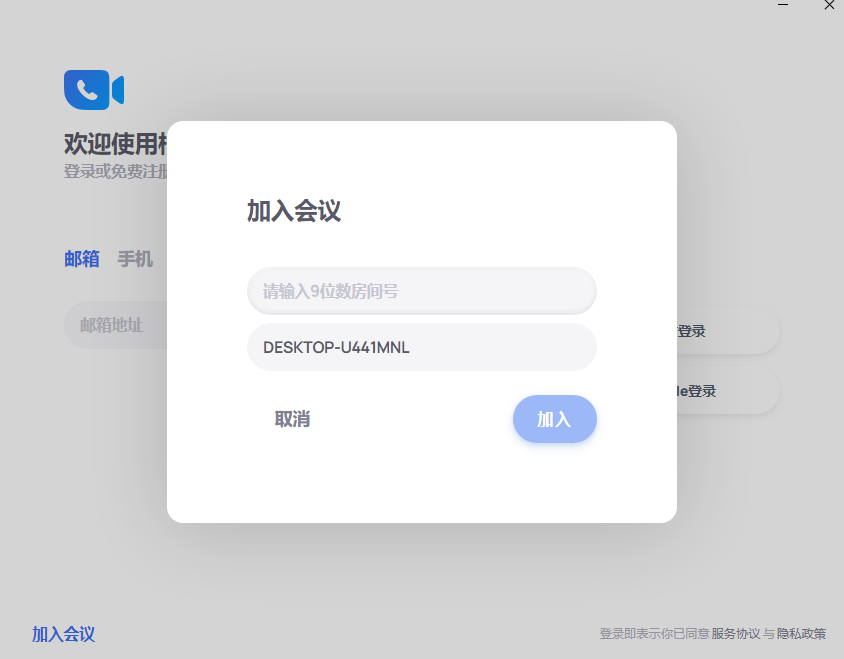Click the 邮箱地址 email address input box
The image size is (844, 659).
pos(112,324)
